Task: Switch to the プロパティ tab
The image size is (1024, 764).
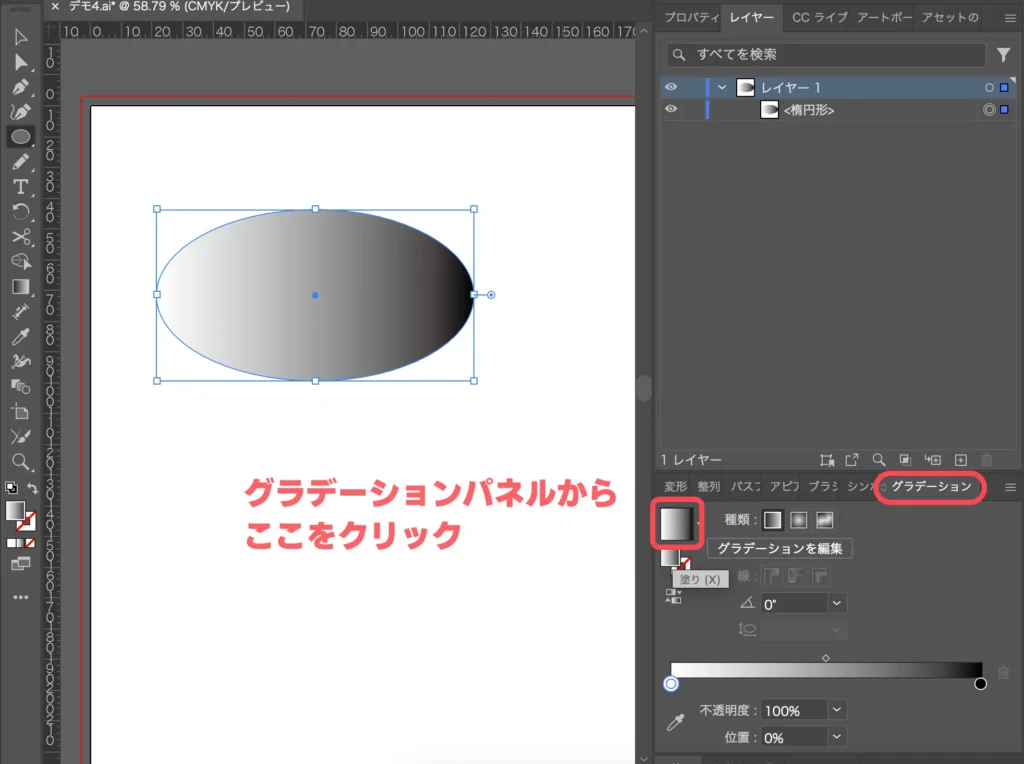Action: click(688, 17)
